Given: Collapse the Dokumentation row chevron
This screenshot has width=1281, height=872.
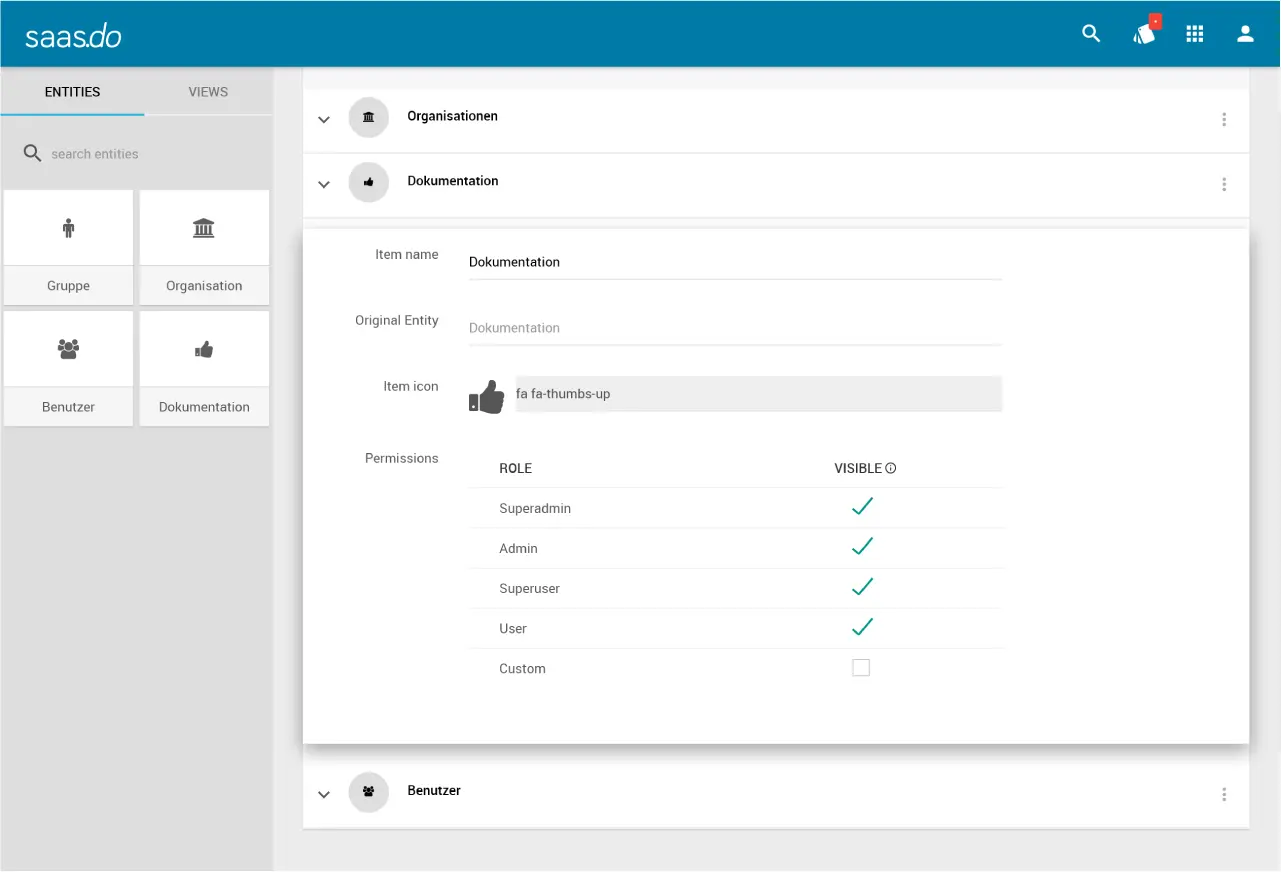Looking at the screenshot, I should pyautogui.click(x=323, y=185).
